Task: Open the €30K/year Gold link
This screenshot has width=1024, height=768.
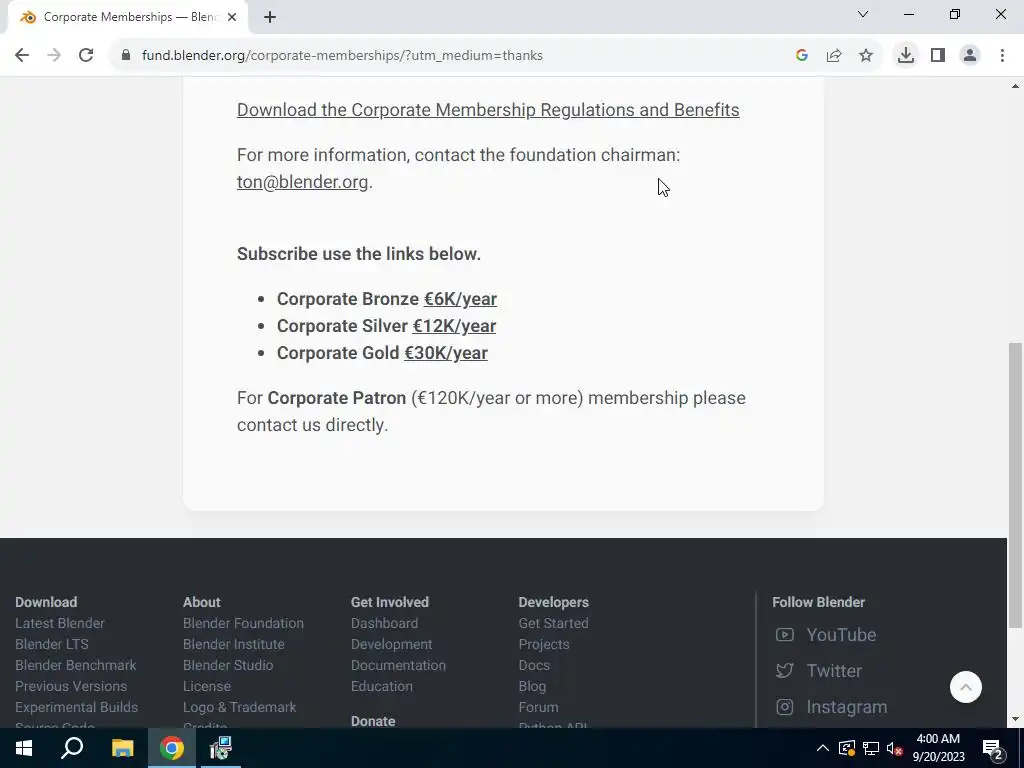Action: coord(445,353)
